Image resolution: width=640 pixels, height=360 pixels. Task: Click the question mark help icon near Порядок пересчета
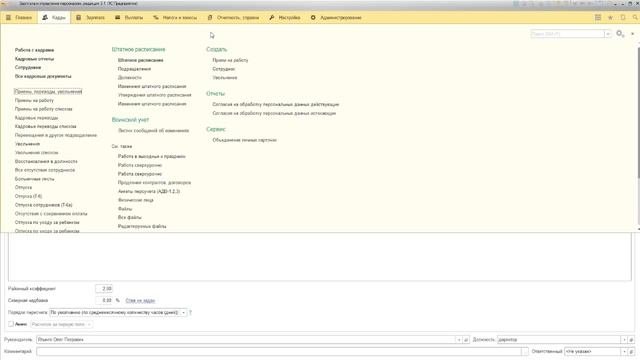[190, 312]
